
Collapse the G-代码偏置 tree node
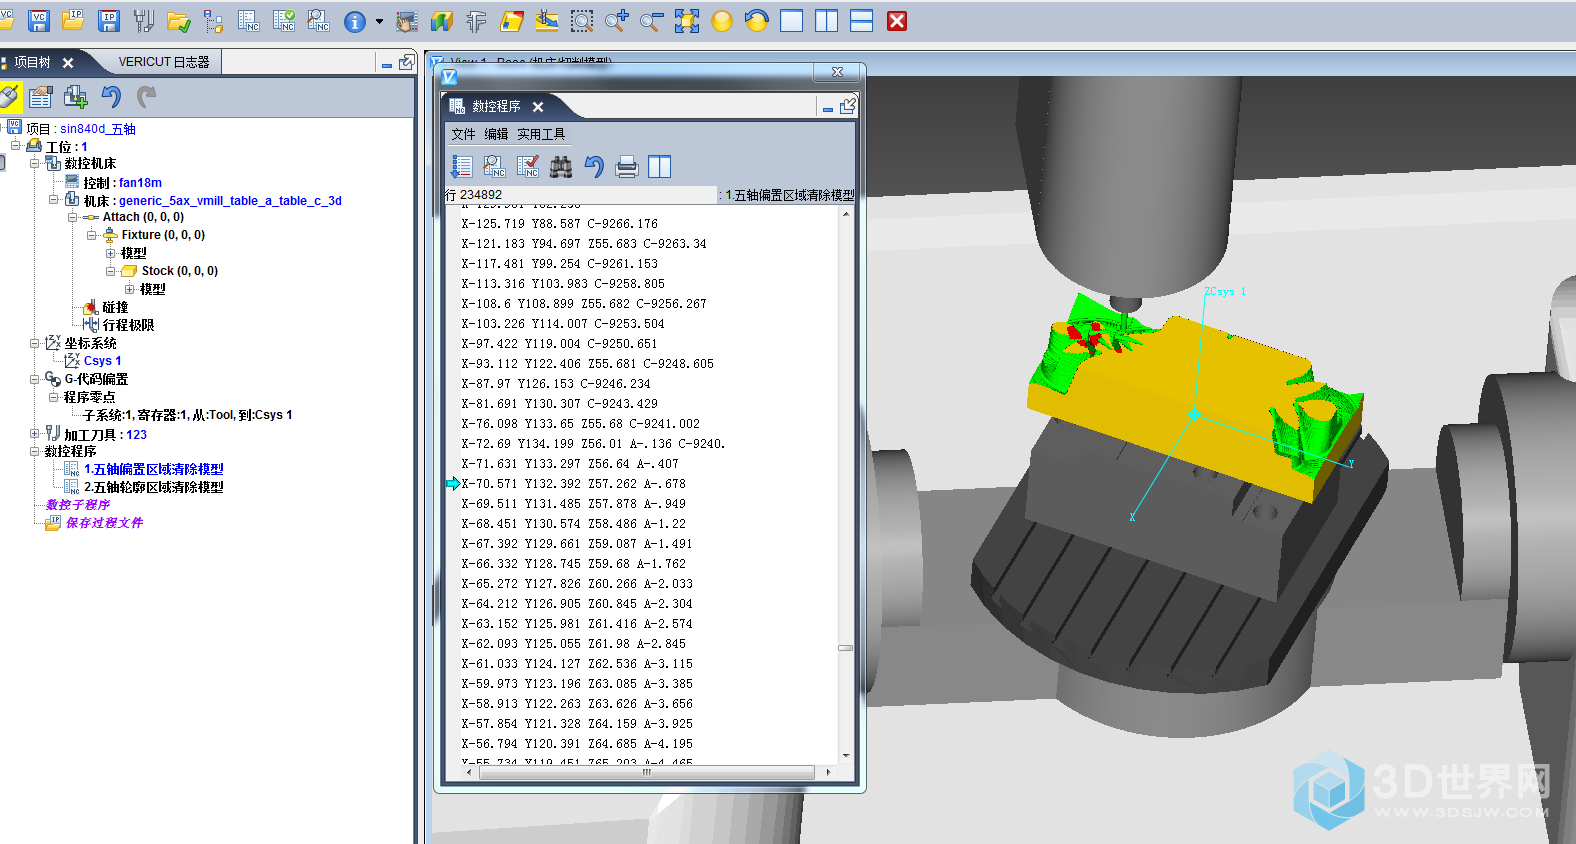35,379
